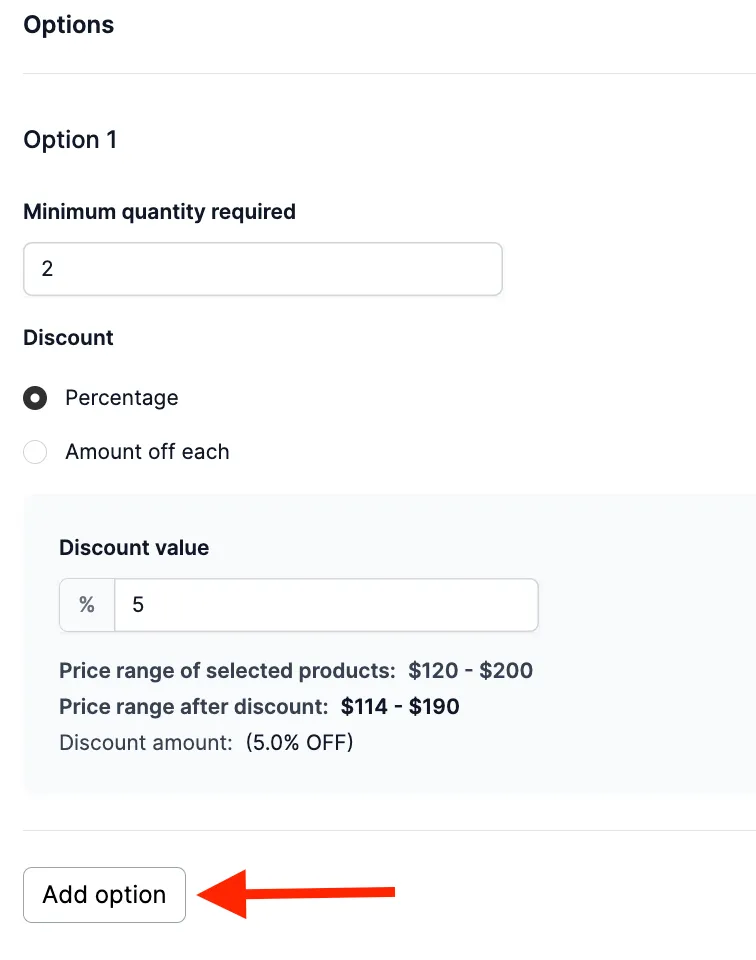Click the Discount amount label text
The height and width of the screenshot is (960, 756).
(x=146, y=743)
